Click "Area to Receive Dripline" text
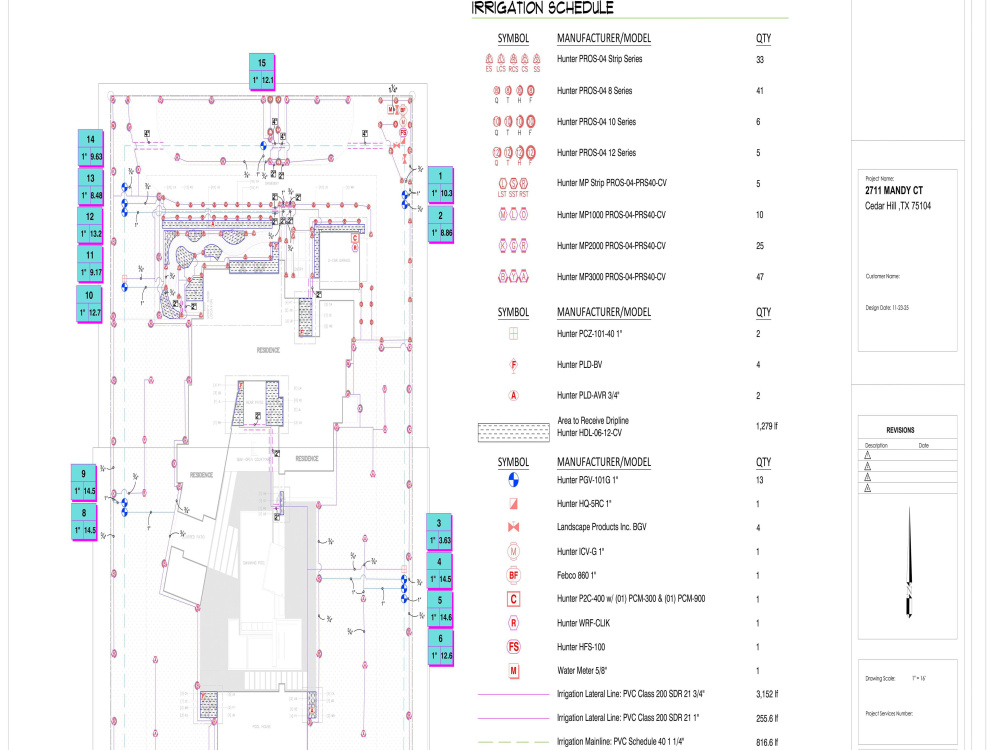Screen dimensions: 1000x750 pos(593,420)
